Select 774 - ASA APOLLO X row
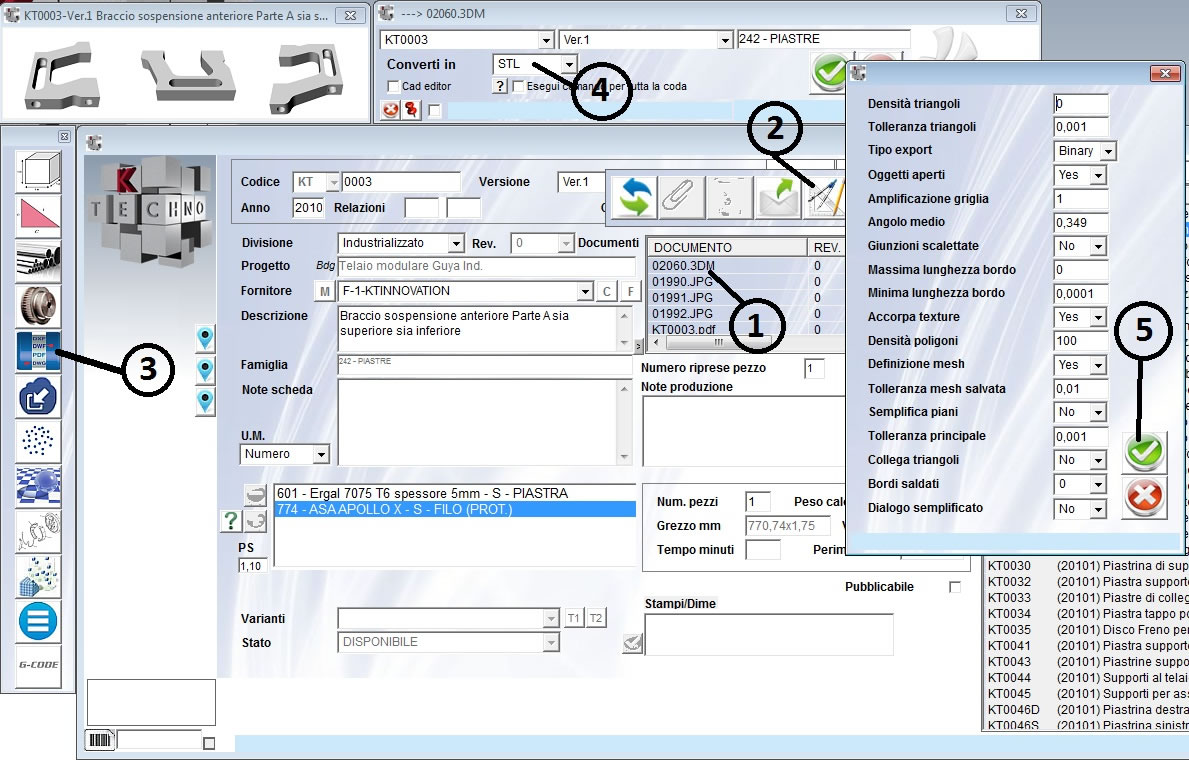1189x768 pixels. [455, 509]
